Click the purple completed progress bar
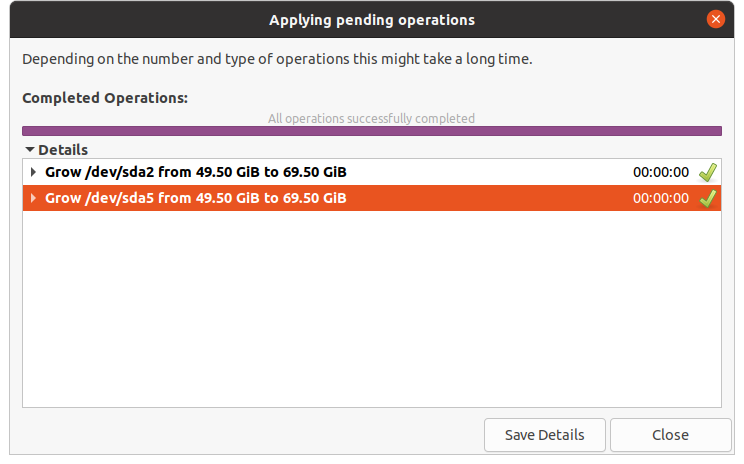744x464 pixels. 371,131
